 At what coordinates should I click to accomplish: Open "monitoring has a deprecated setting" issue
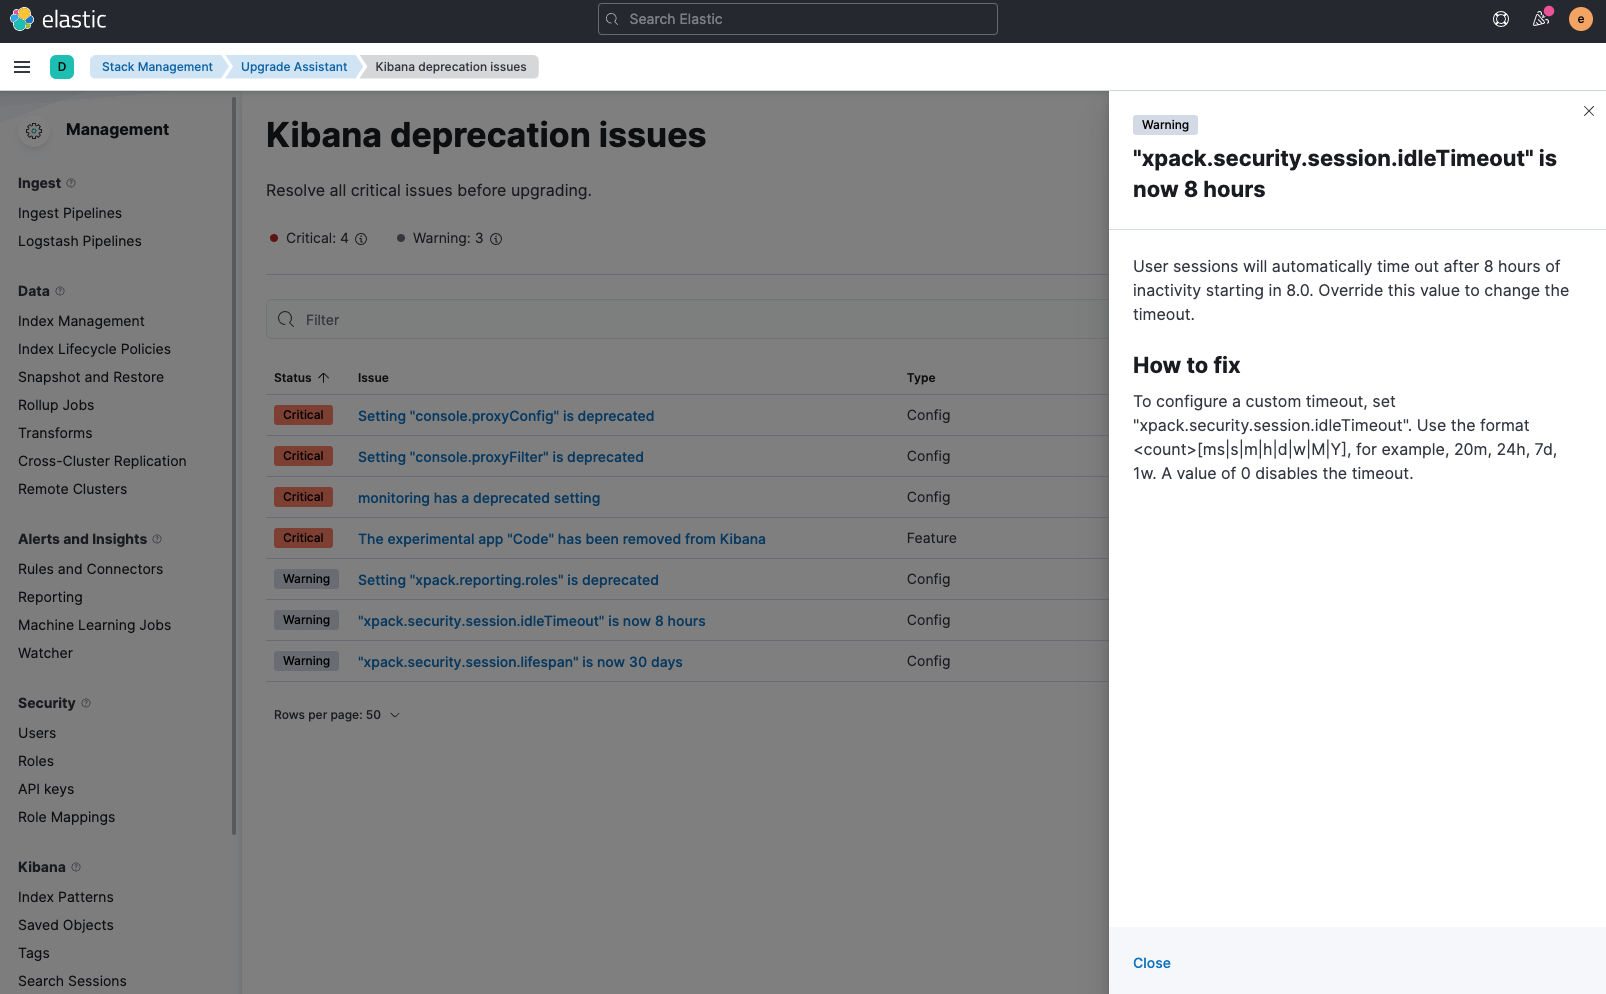pyautogui.click(x=478, y=497)
